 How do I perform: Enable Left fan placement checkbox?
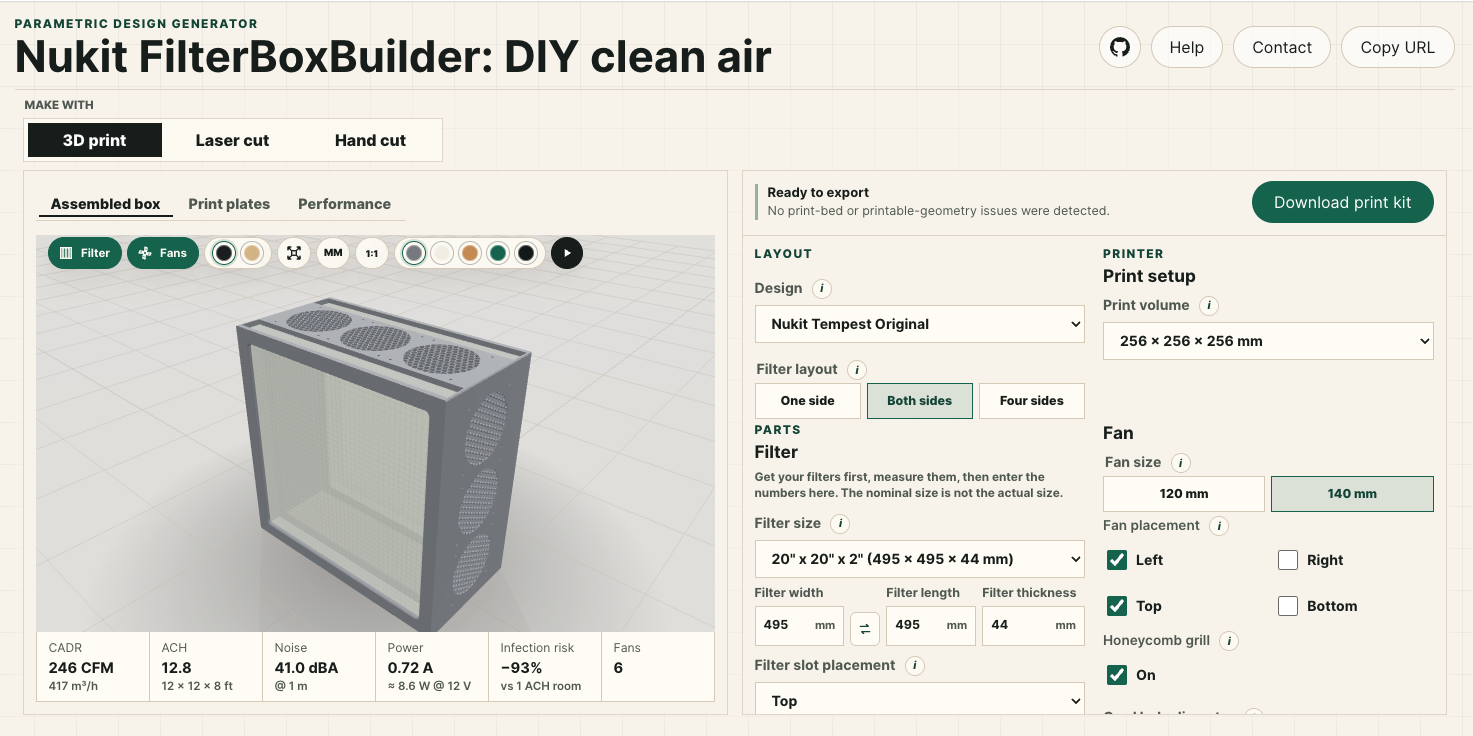[x=1117, y=560]
